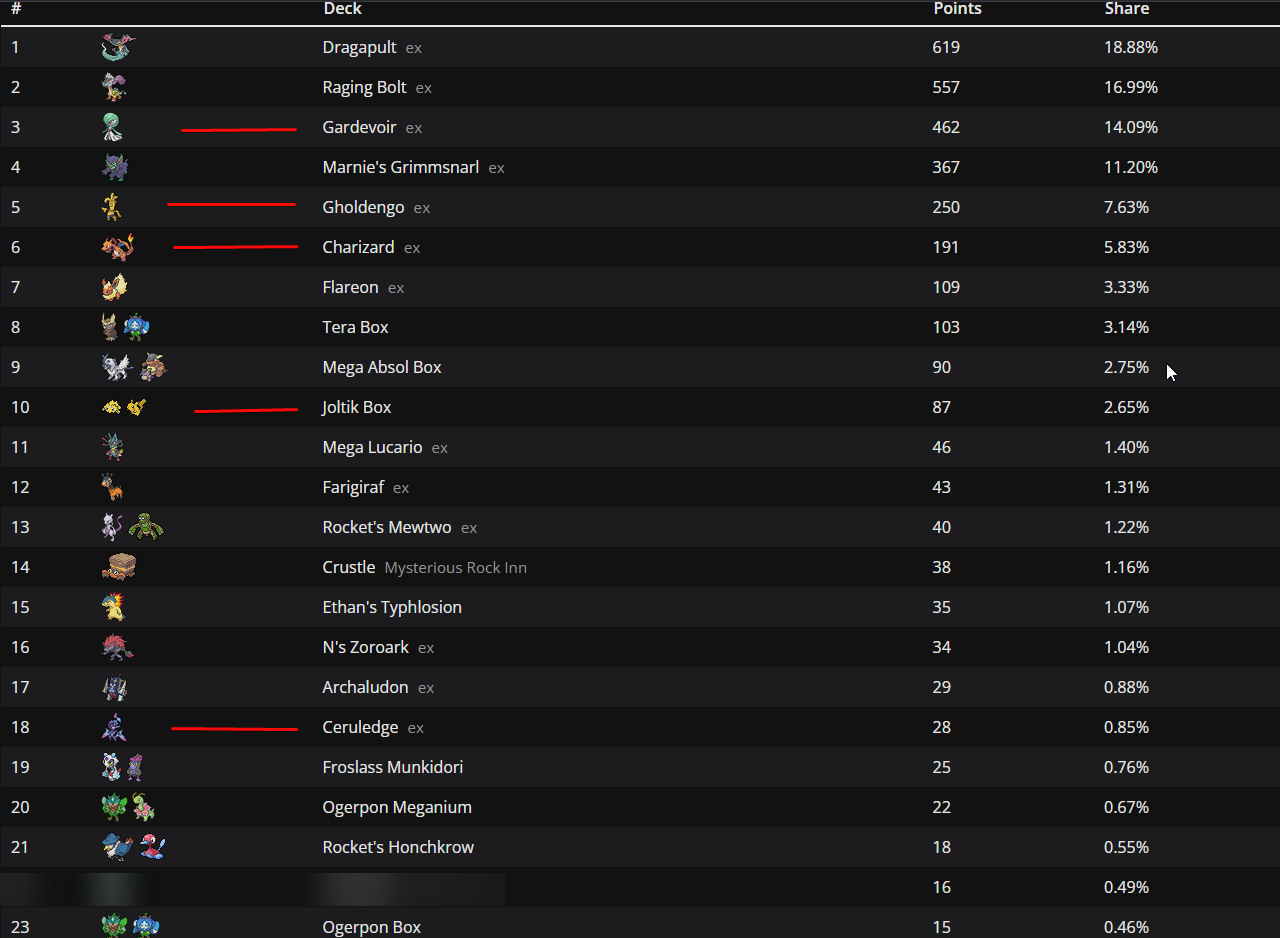
Task: Click the Archaludon sprite icon
Action: click(115, 687)
